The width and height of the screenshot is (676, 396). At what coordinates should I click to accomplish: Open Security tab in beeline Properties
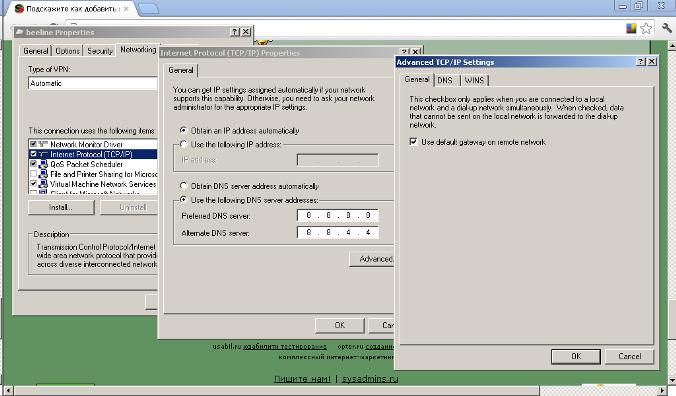click(x=100, y=51)
